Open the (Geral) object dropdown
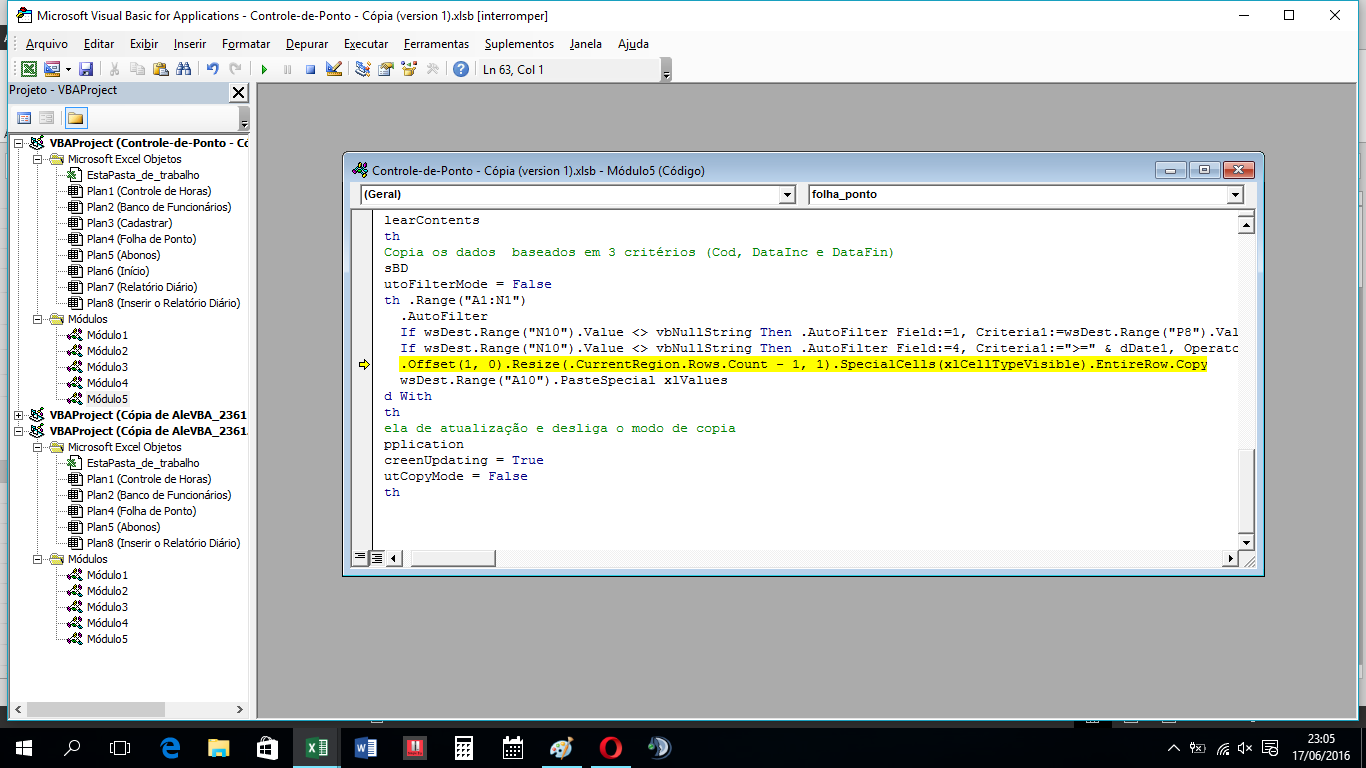 788,195
